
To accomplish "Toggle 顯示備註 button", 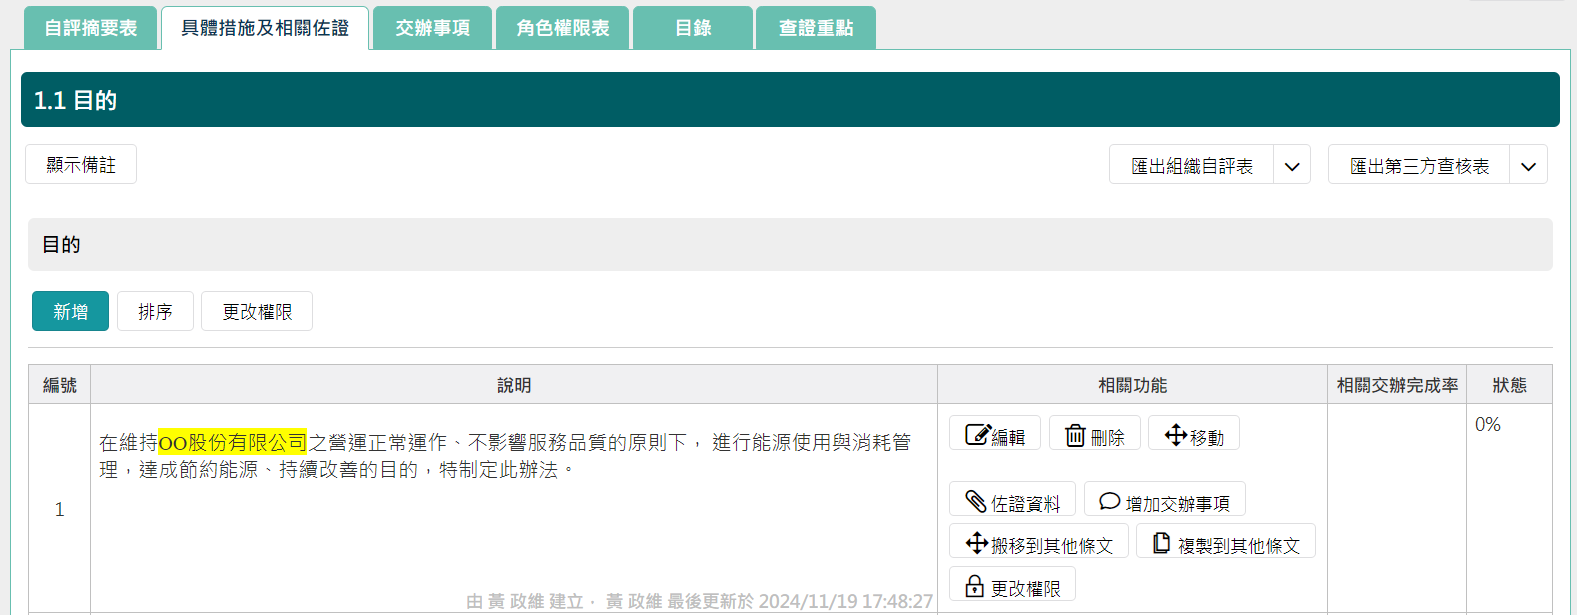I will pos(81,165).
